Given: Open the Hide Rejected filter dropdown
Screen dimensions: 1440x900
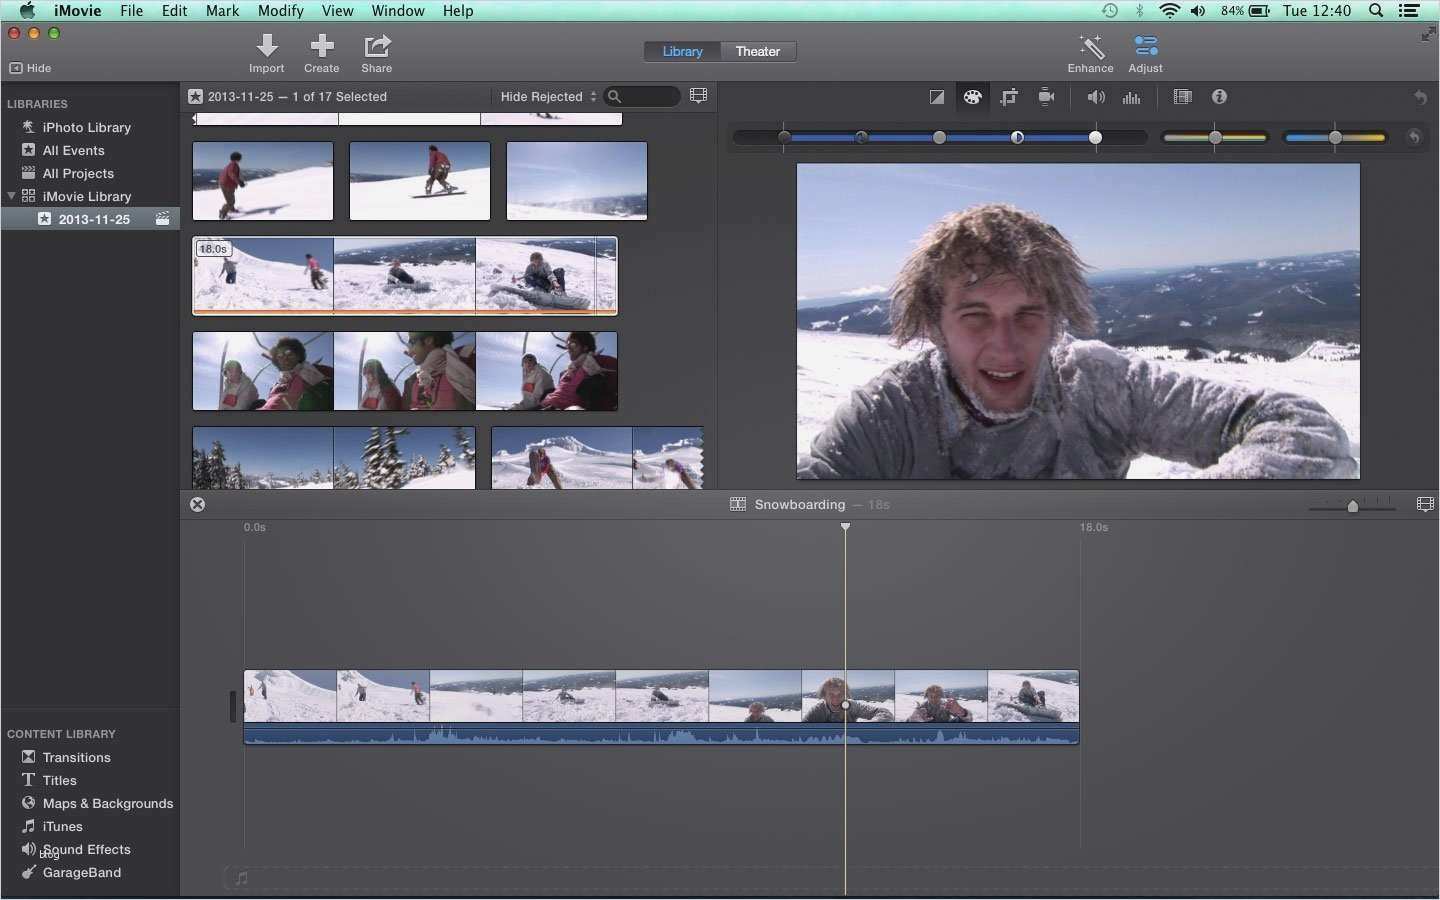Looking at the screenshot, I should 548,97.
